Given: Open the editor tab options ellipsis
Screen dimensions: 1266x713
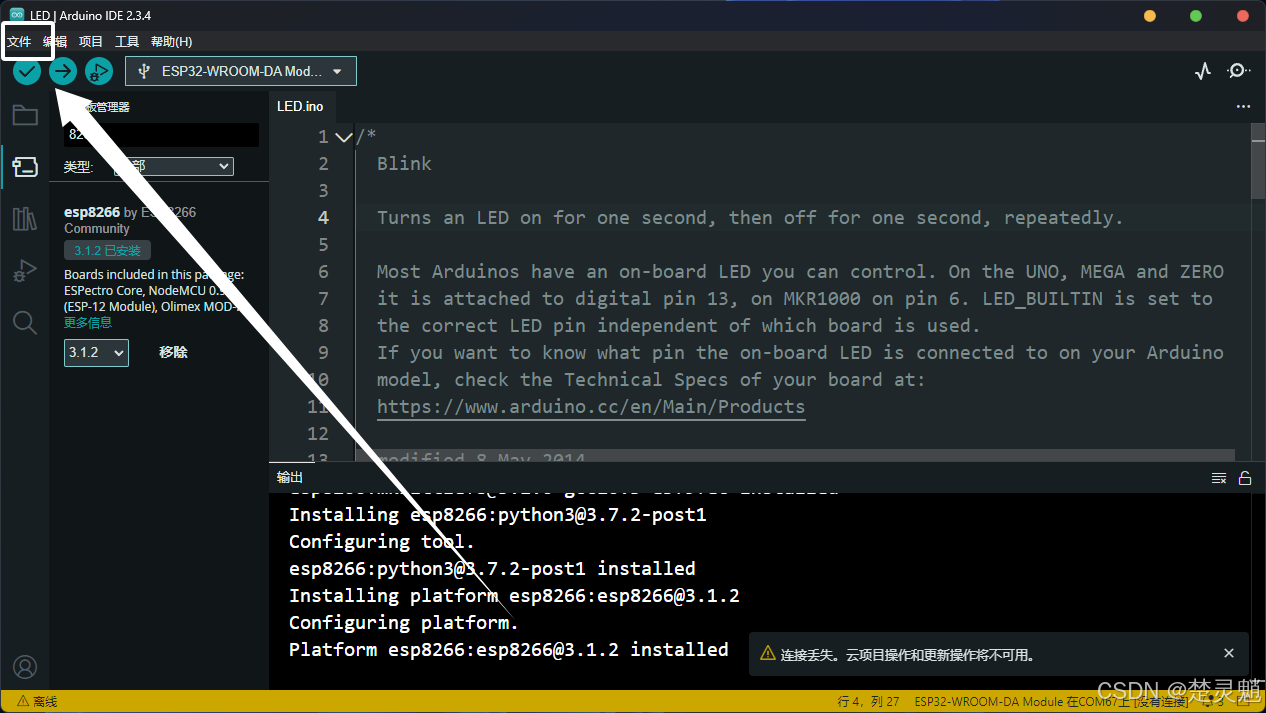Looking at the screenshot, I should pyautogui.click(x=1243, y=106).
